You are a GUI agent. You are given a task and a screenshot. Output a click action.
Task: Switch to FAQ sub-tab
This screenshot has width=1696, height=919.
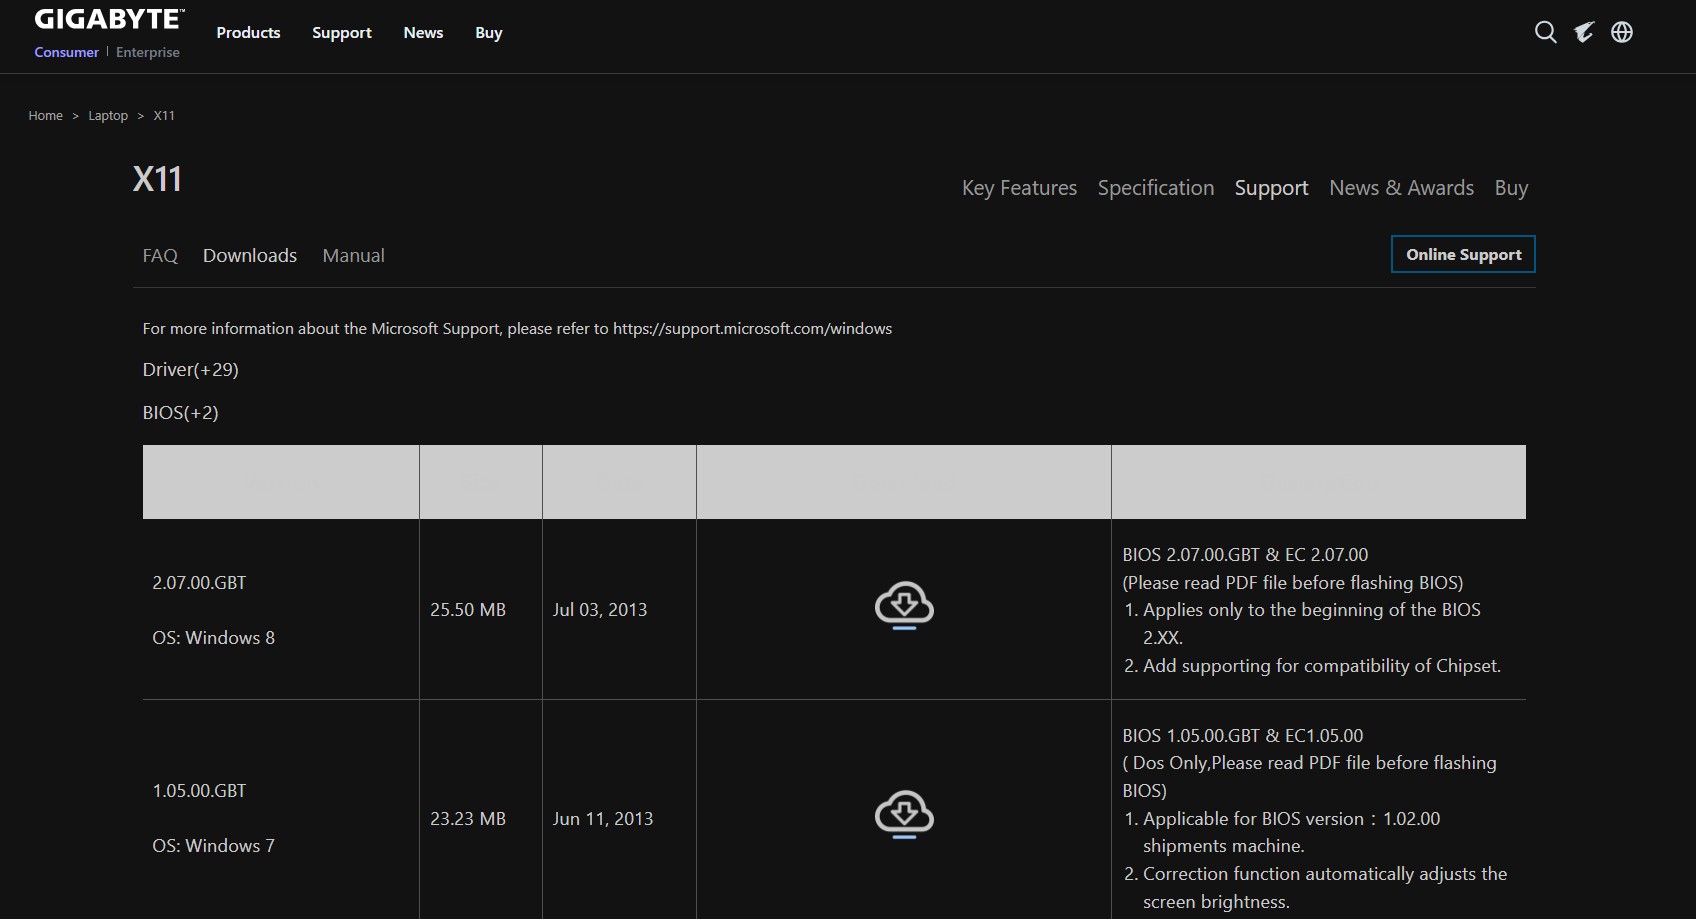pos(160,256)
